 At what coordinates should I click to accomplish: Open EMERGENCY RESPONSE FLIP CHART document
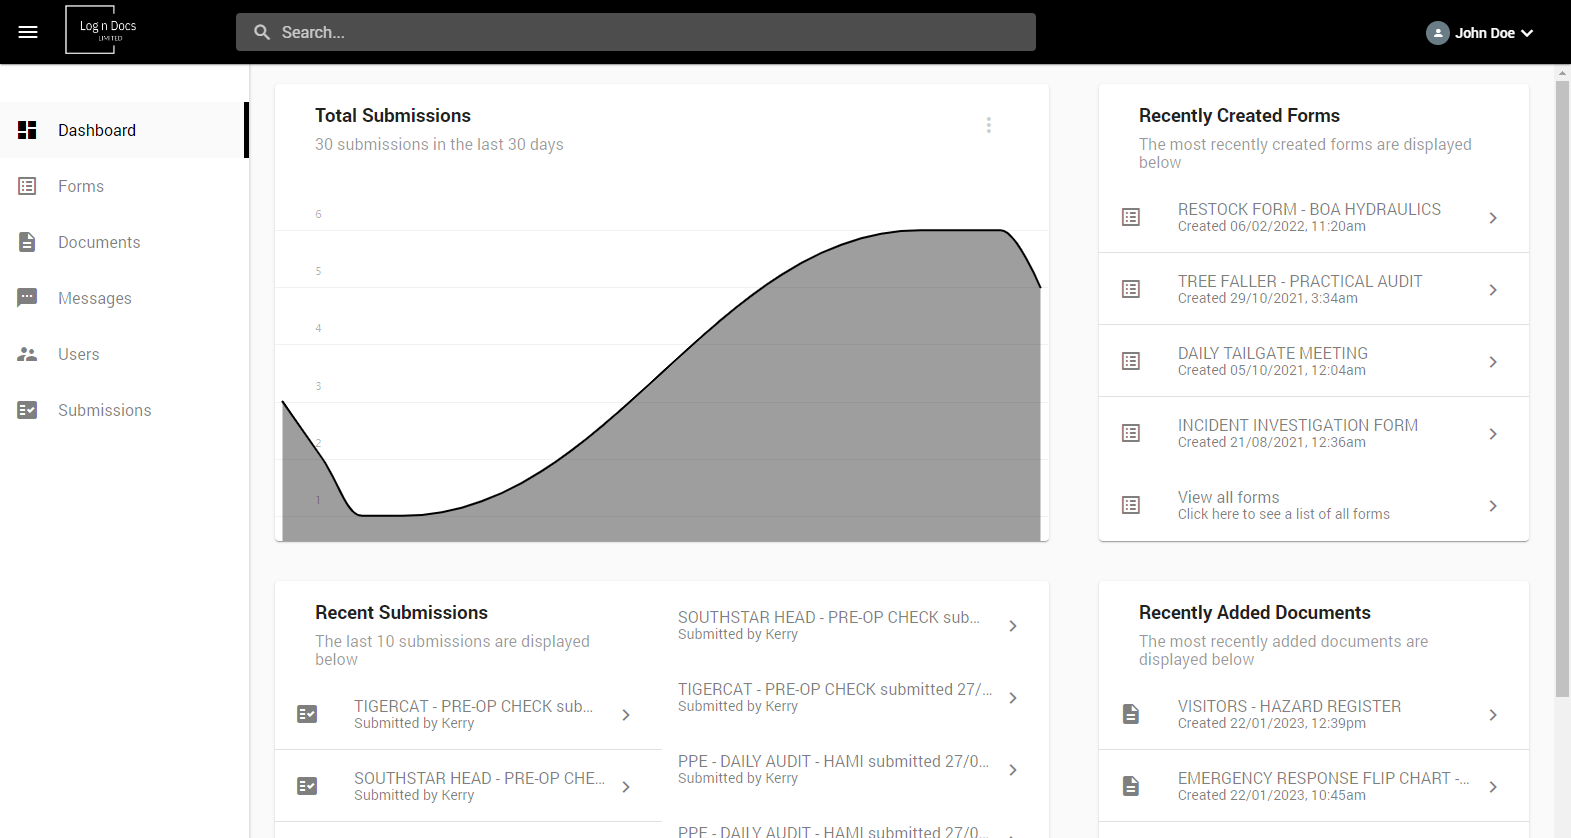coord(1314,786)
